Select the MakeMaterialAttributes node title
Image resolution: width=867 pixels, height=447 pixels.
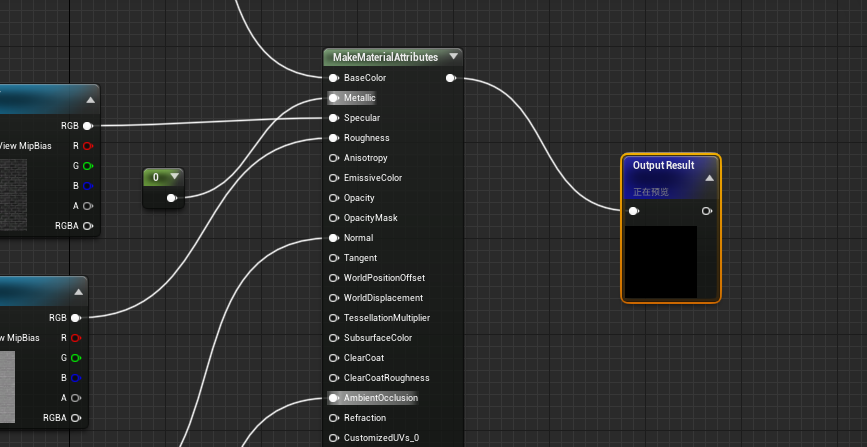[385, 57]
